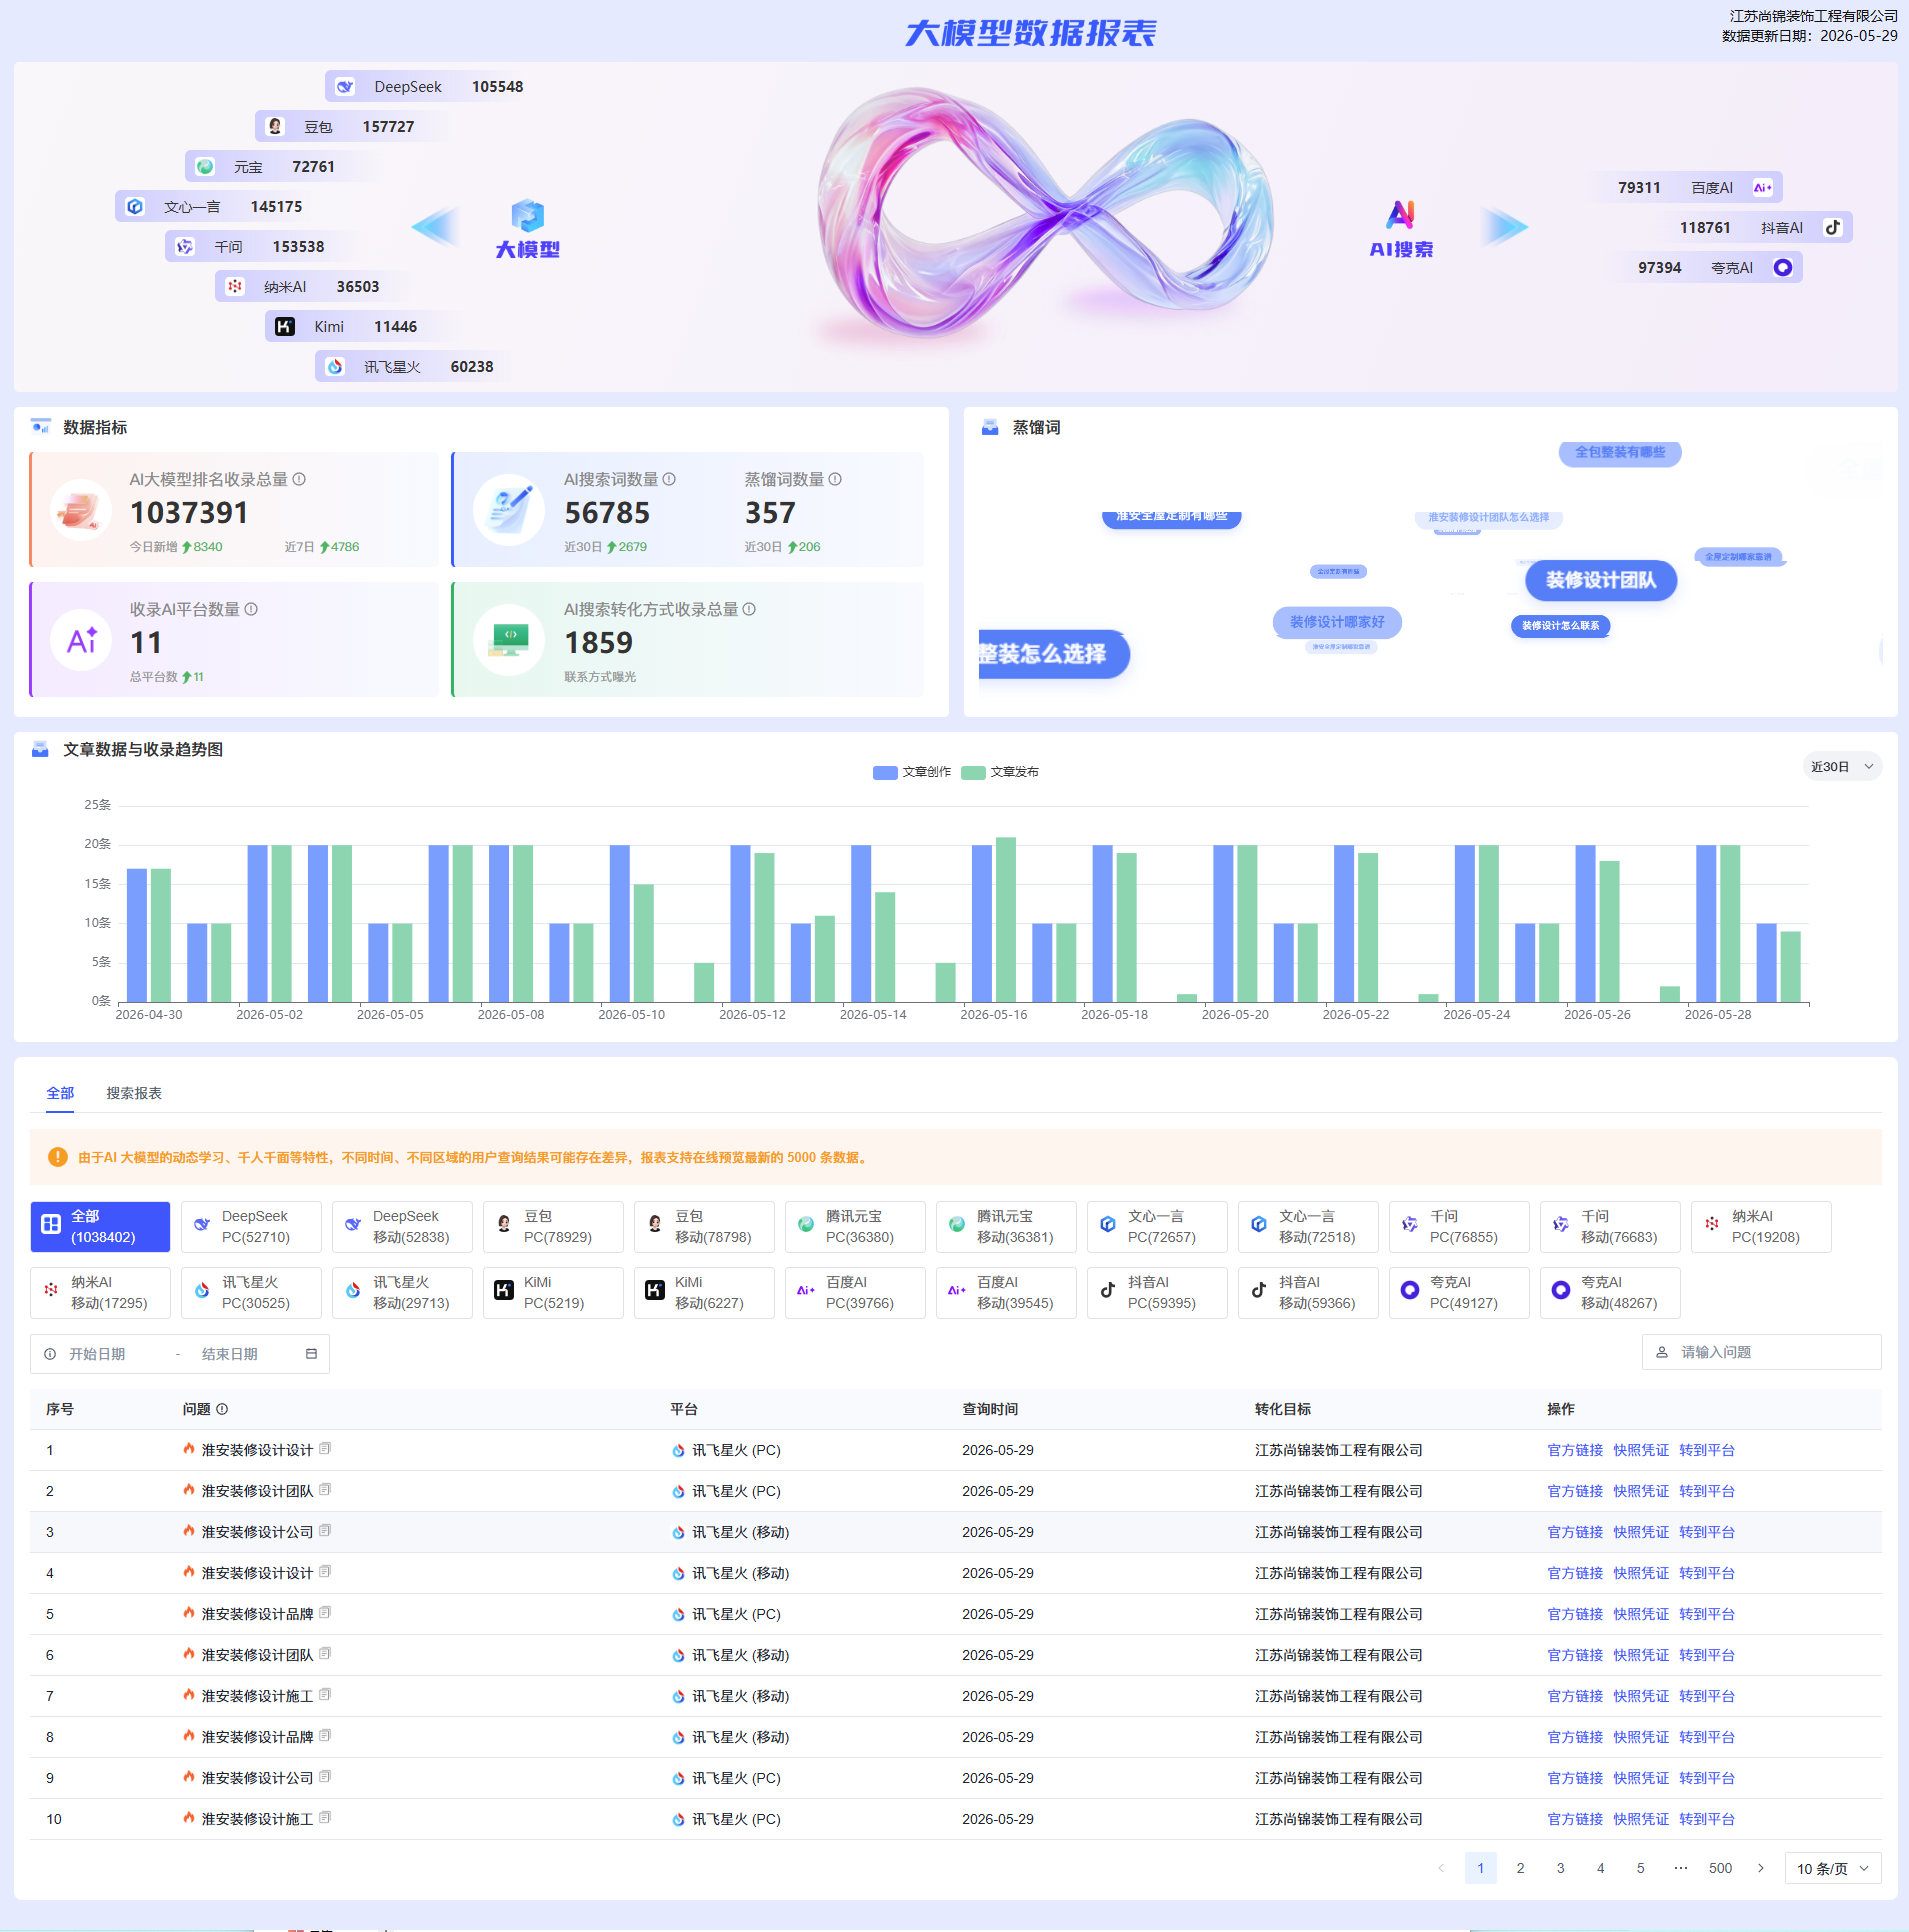Filter by 讯飞星火 PC(30525)
Image resolution: width=1909 pixels, height=1932 pixels.
[251, 1293]
